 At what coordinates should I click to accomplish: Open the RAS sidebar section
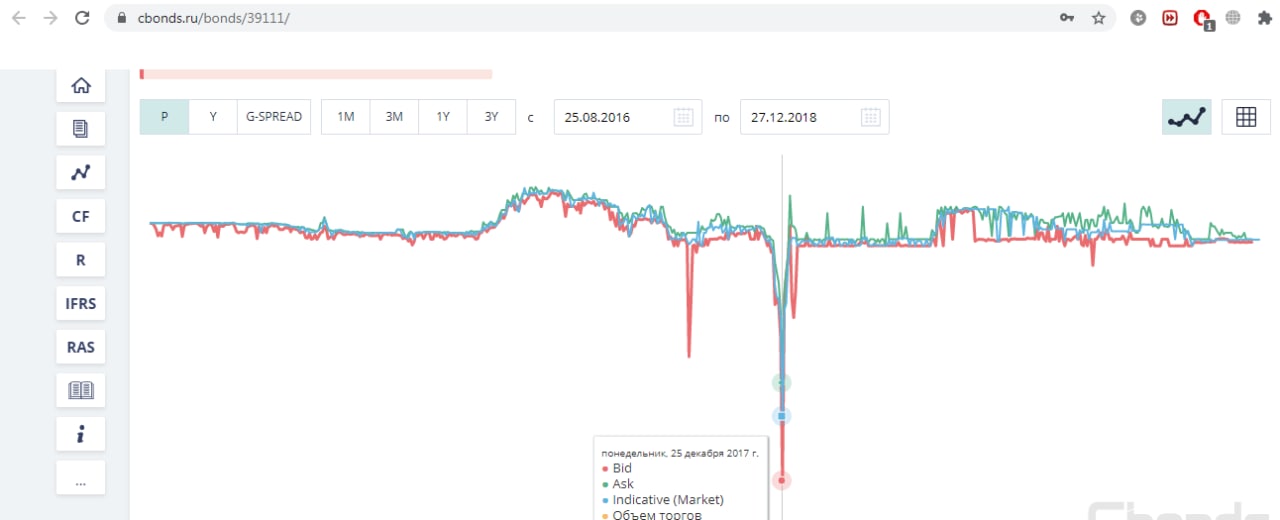coord(80,347)
